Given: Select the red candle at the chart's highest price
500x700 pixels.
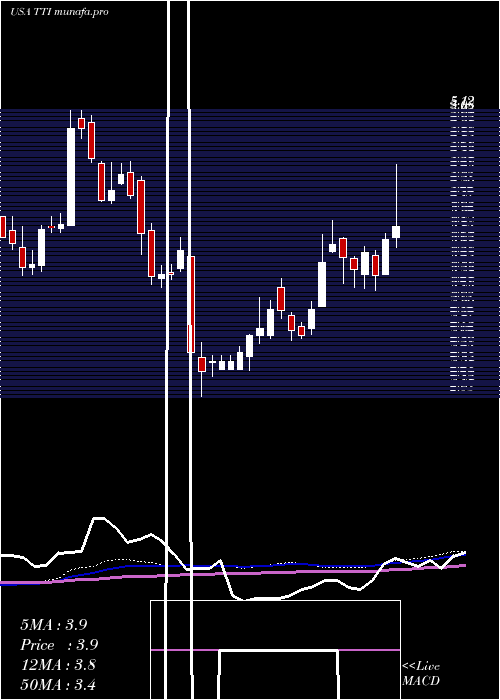Looking at the screenshot, I should pos(81,123).
